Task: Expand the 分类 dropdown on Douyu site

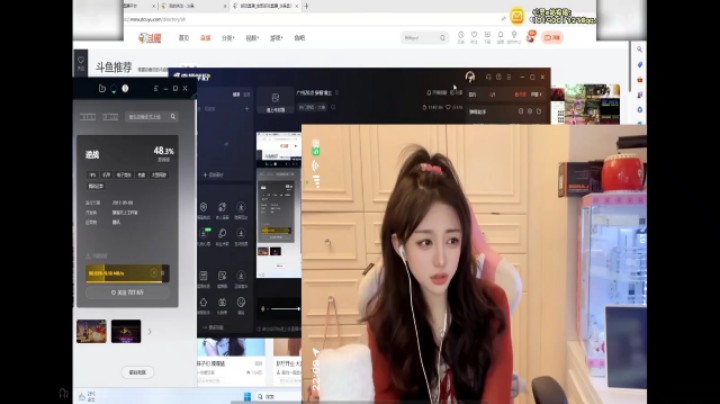Action: coord(228,38)
